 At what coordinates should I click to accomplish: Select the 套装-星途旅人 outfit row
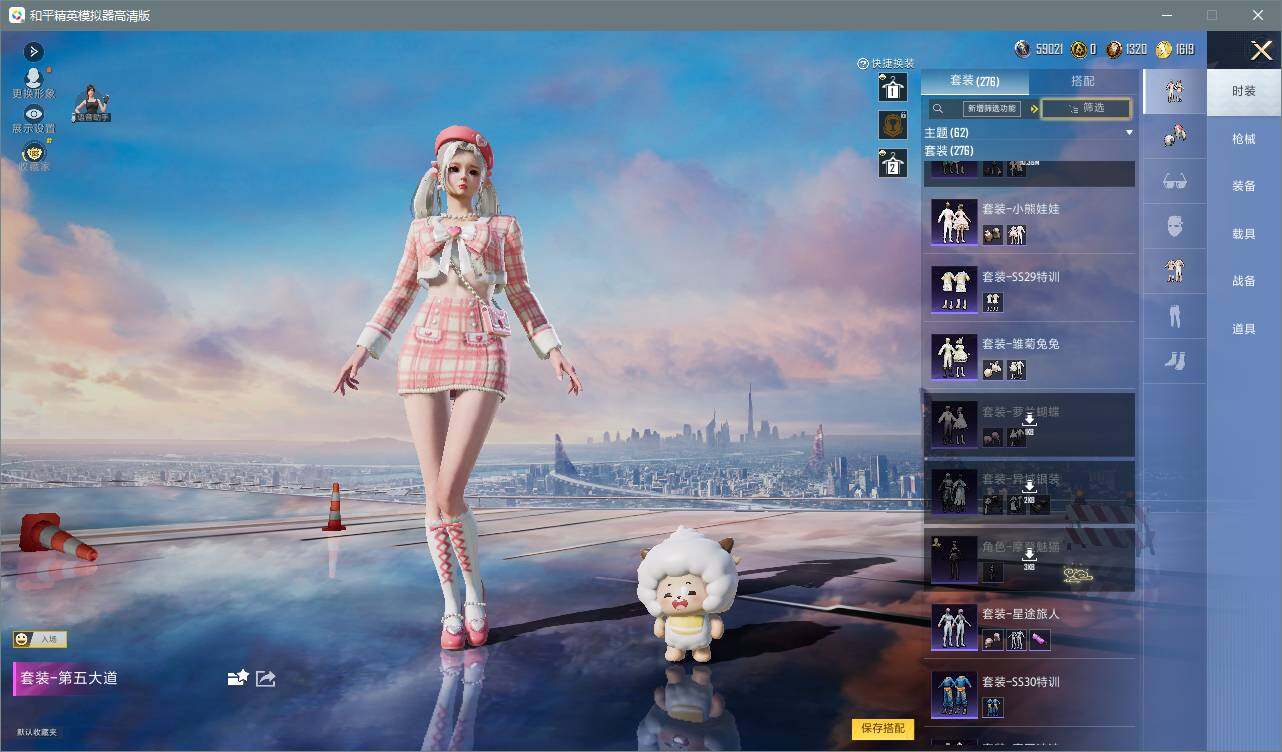coord(1029,626)
